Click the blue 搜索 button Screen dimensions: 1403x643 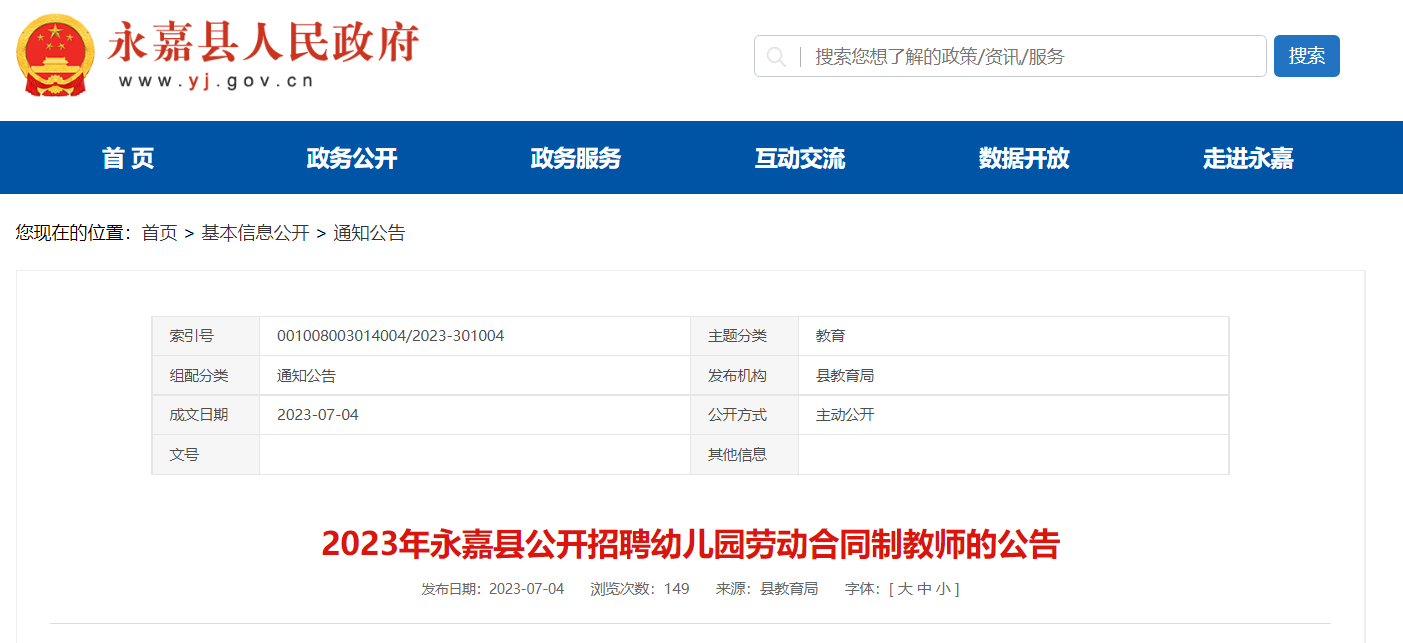(1306, 56)
